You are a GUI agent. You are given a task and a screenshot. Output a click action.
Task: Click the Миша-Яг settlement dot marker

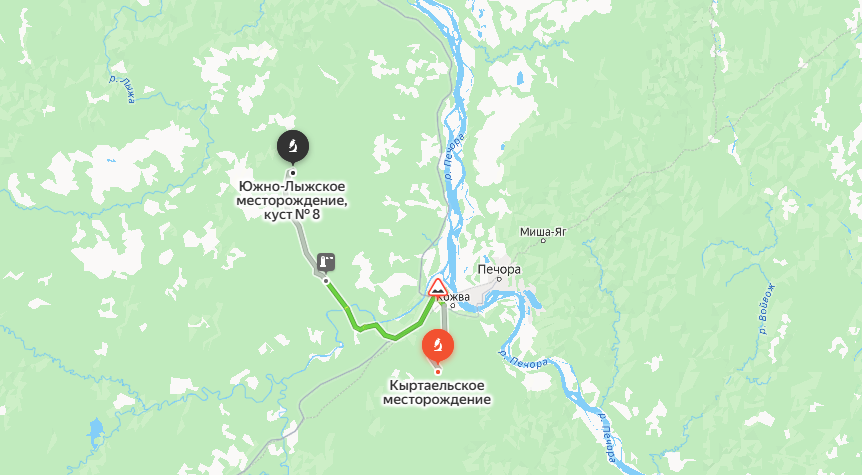[x=543, y=240]
